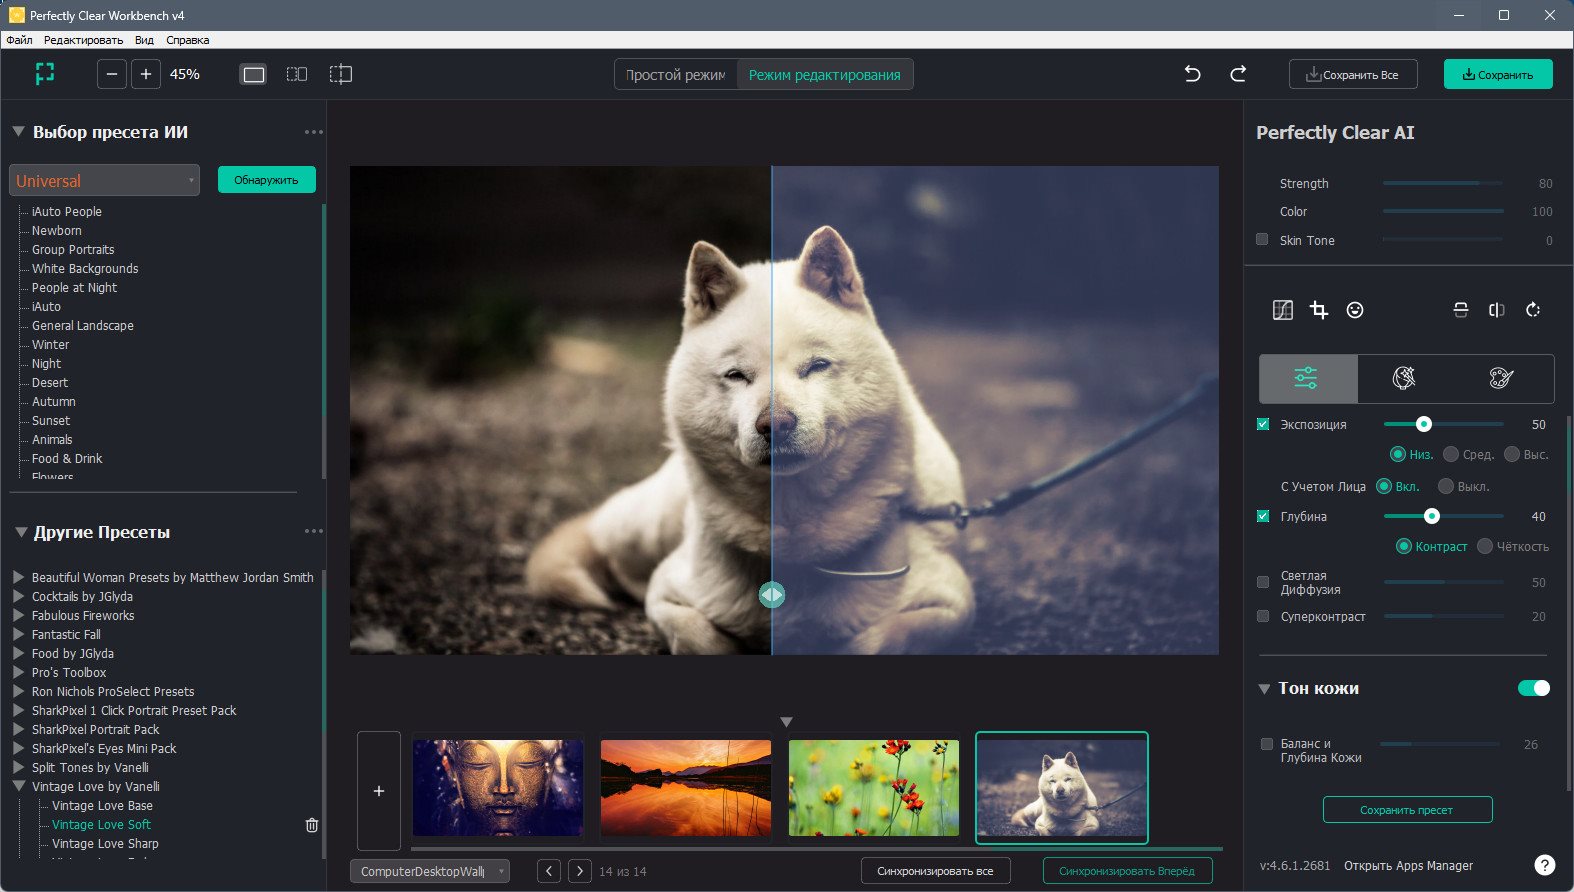Select the crop tool icon

(1319, 310)
